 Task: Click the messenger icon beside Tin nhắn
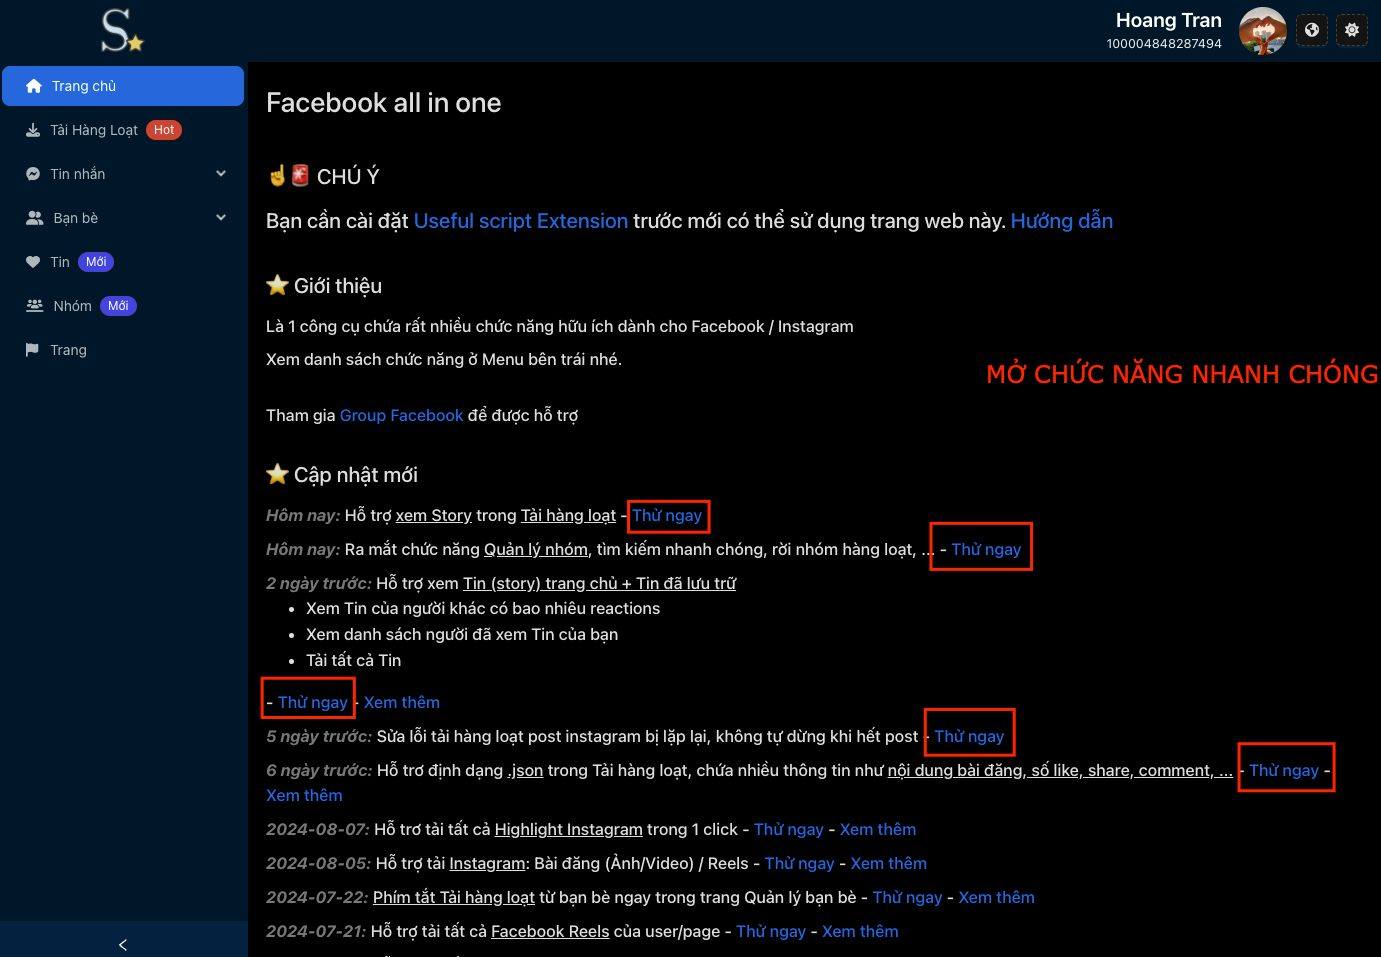click(33, 174)
